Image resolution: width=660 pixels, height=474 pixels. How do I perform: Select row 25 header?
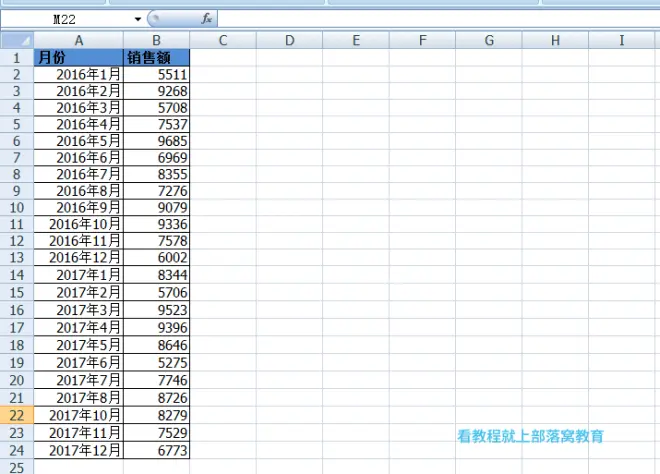click(x=17, y=467)
